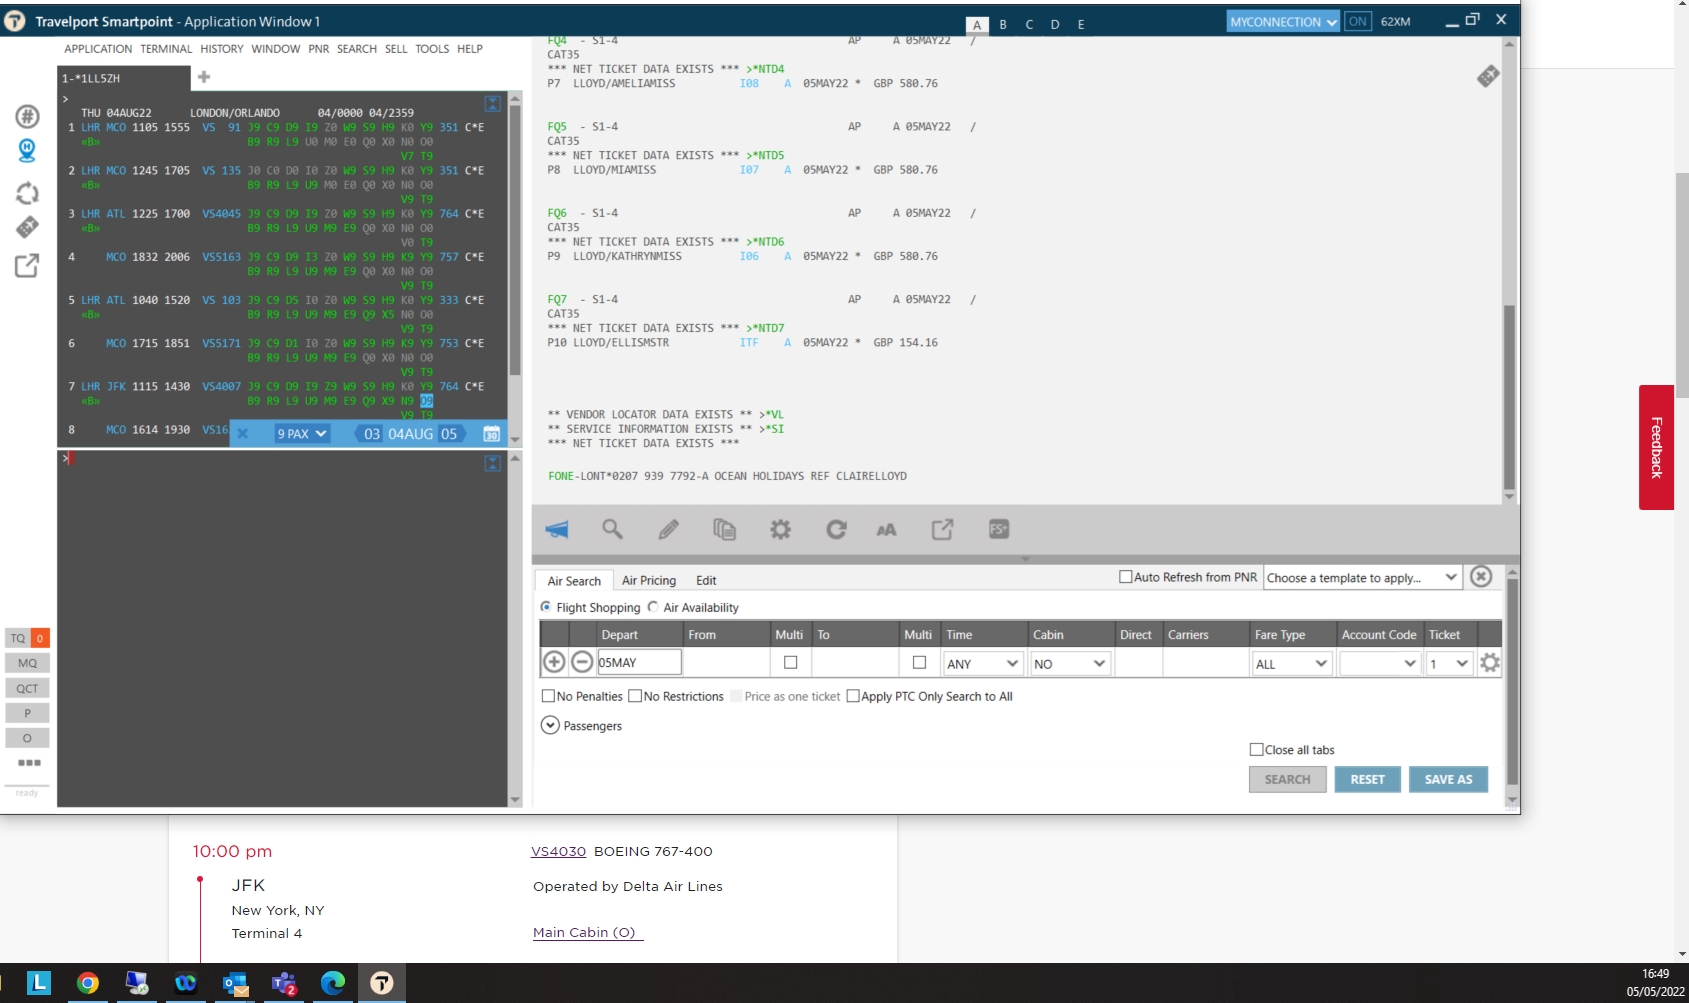The image size is (1689, 1003).
Task: Add a new terminal tab with plus icon
Action: coord(204,77)
